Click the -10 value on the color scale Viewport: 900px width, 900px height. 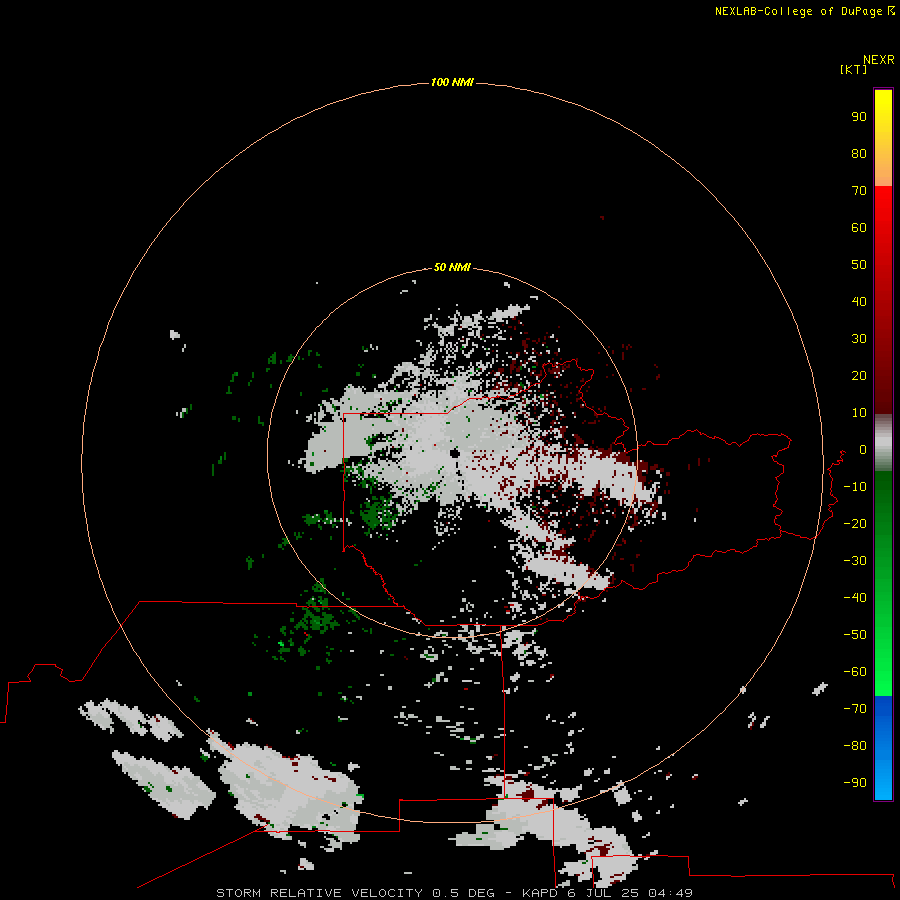click(855, 487)
